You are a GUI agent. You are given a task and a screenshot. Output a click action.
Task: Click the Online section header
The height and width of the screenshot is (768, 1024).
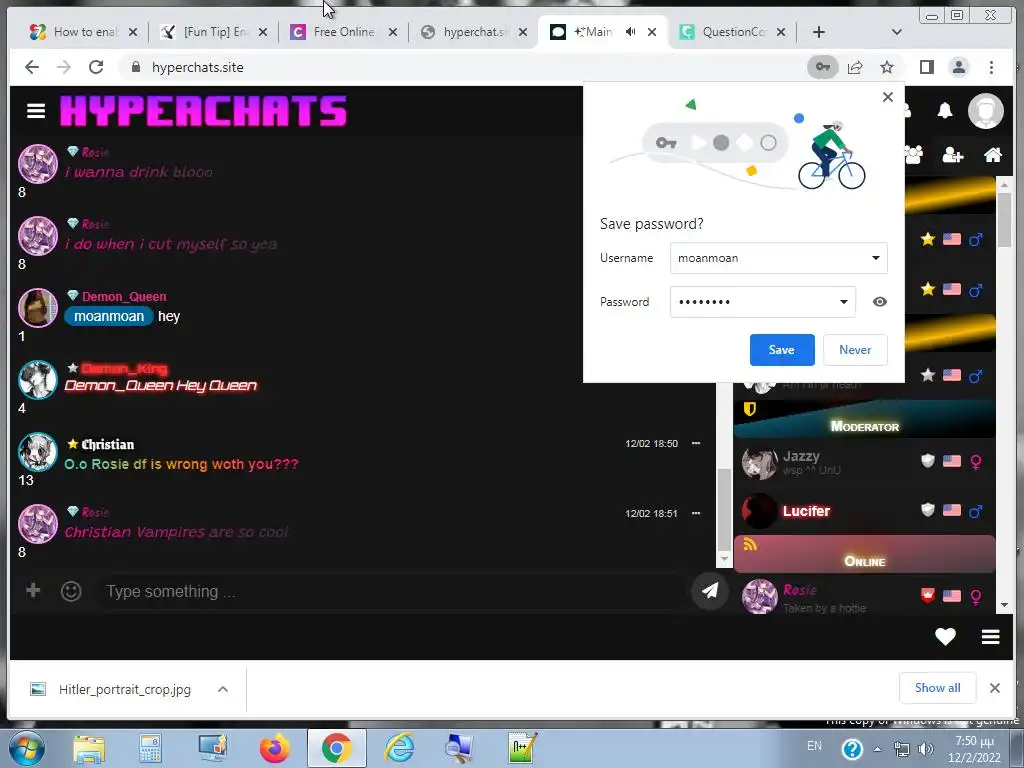pyautogui.click(x=865, y=554)
